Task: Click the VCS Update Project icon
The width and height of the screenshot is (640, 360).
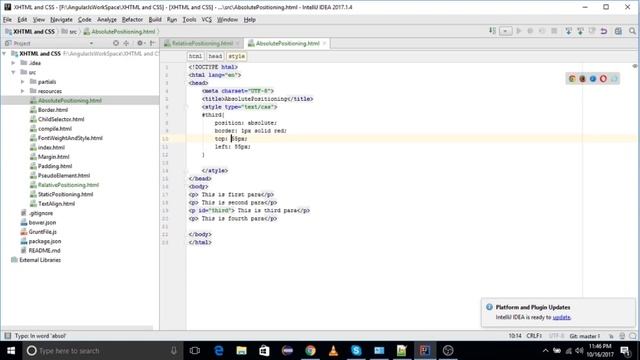Action: (568, 31)
